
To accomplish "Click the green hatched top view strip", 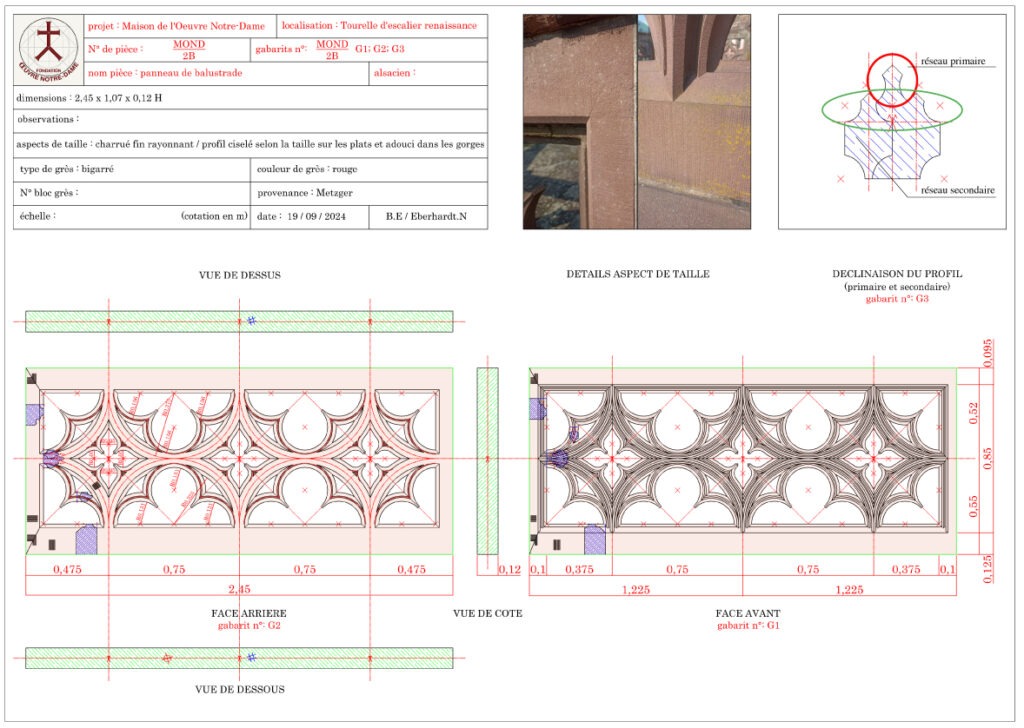I will click(x=239, y=322).
